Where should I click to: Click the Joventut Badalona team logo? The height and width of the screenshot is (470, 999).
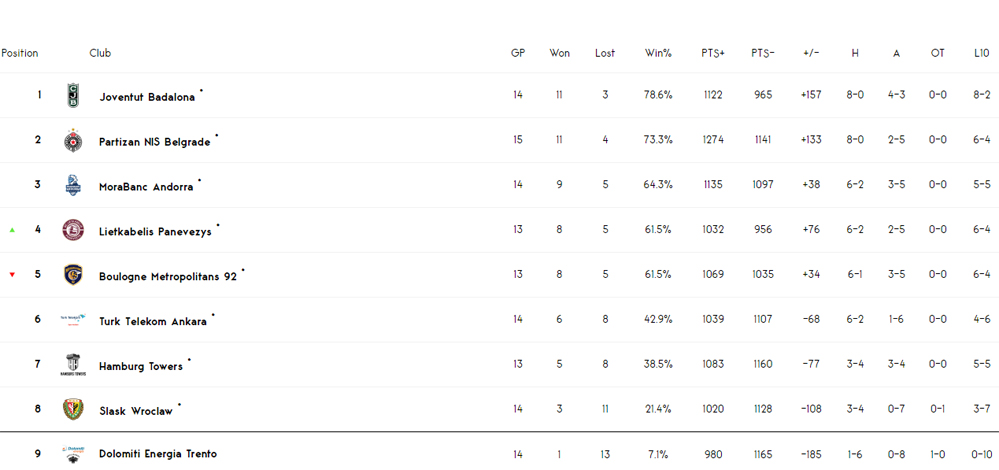pyautogui.click(x=73, y=96)
